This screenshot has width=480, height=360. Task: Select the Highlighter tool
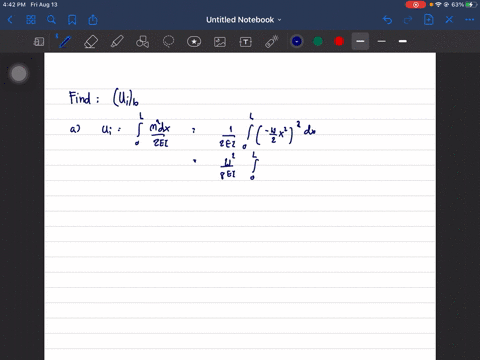click(x=117, y=42)
